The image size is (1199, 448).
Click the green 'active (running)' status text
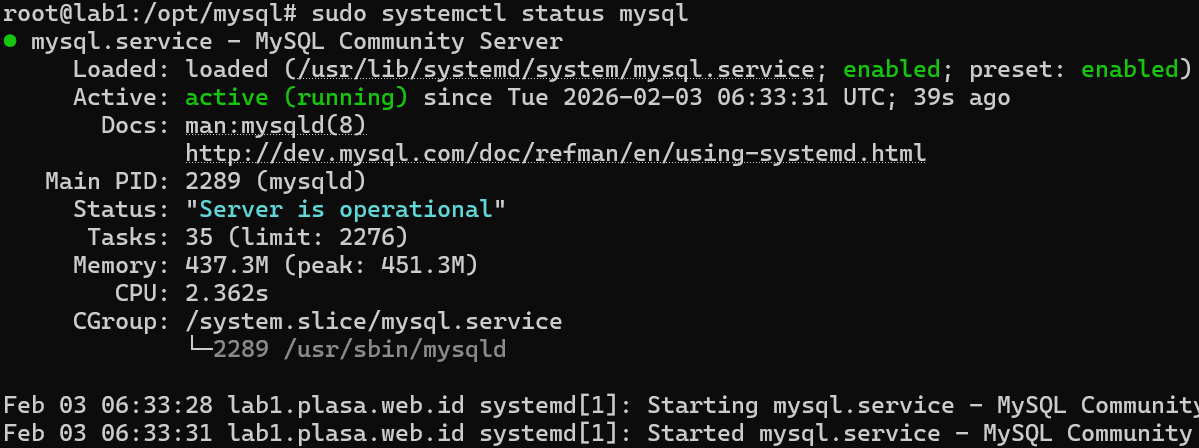tap(297, 98)
